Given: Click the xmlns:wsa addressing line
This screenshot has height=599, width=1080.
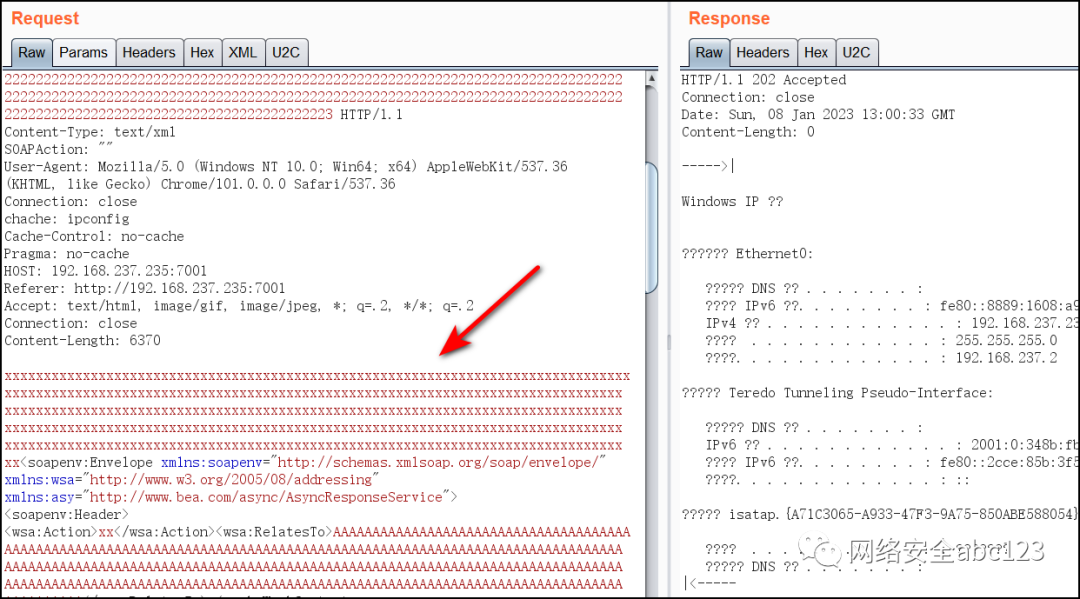Looking at the screenshot, I should pos(192,480).
